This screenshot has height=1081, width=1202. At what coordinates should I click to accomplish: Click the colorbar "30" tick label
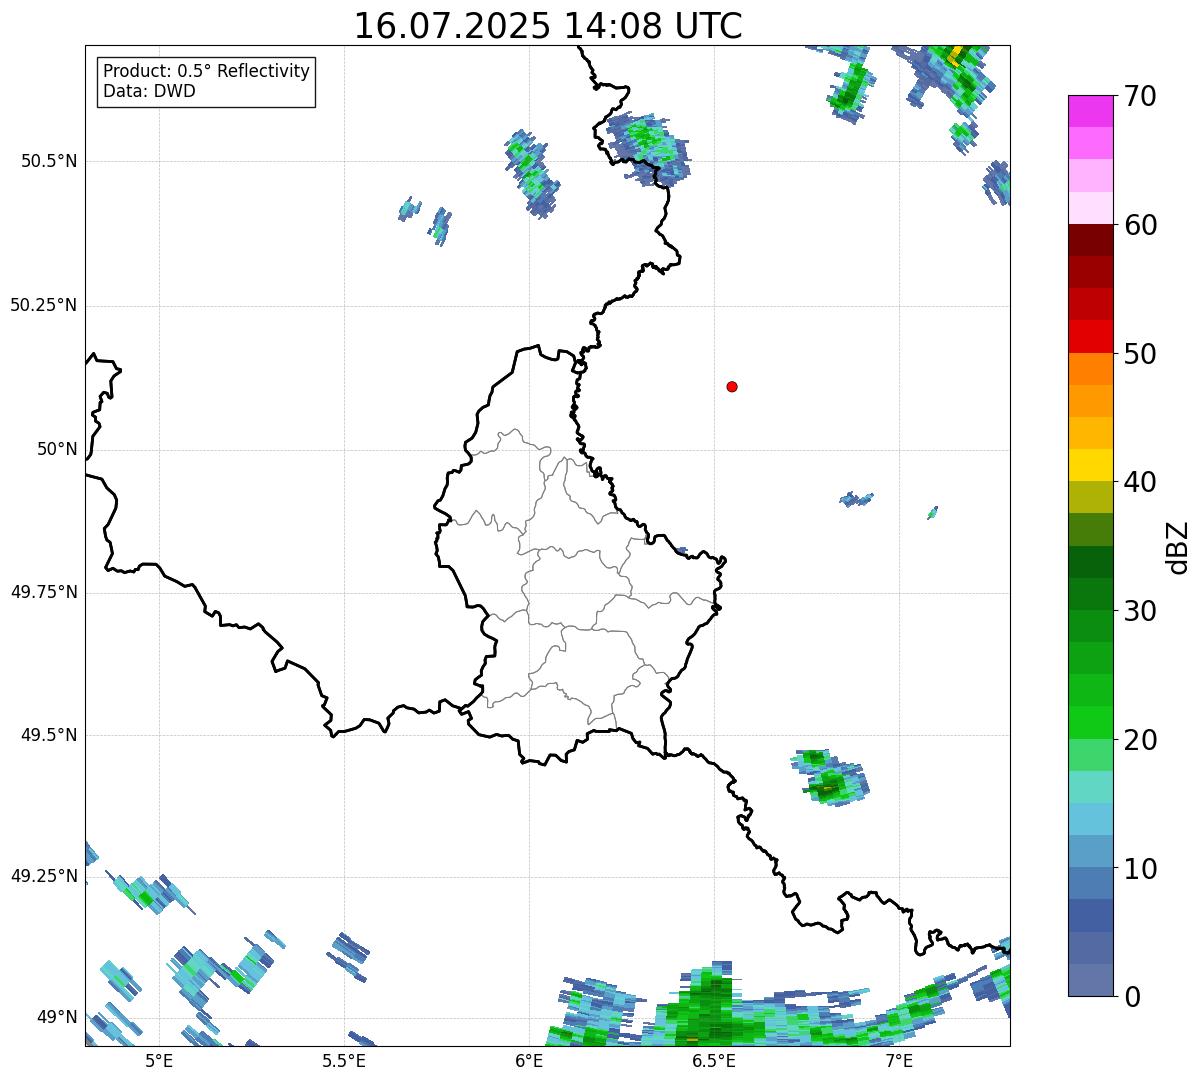pos(1140,611)
